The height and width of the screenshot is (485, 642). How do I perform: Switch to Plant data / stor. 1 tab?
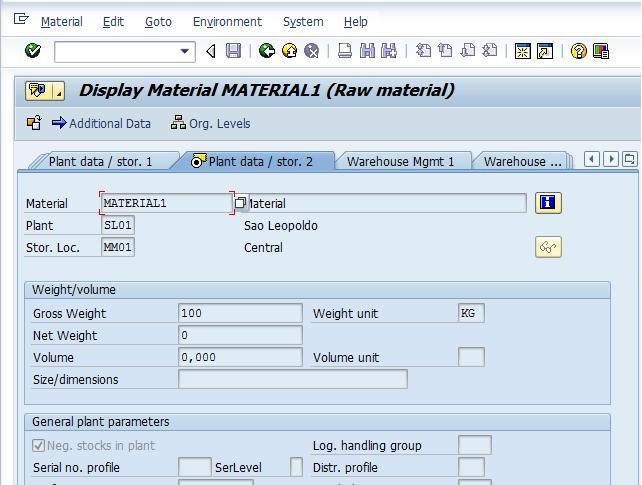[100, 161]
